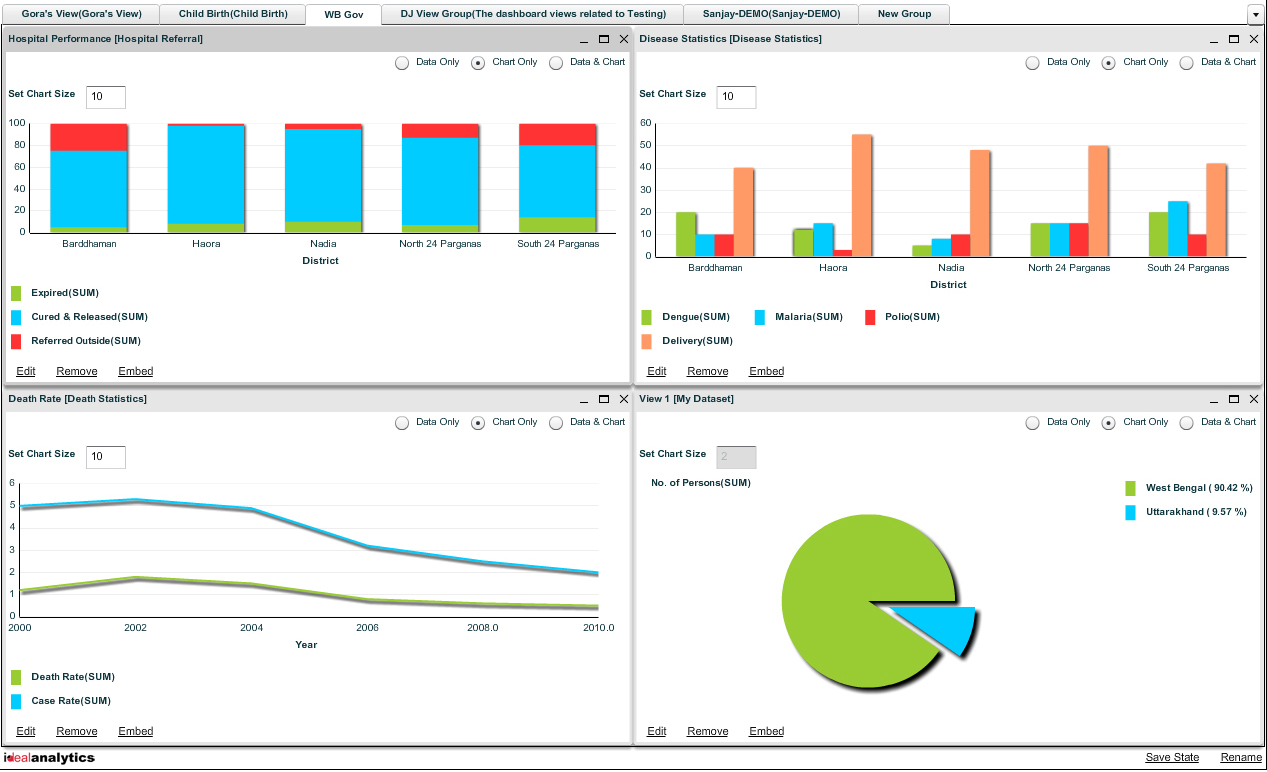The width and height of the screenshot is (1267, 772).
Task: Click the green Dengue(SUM) legend marker
Action: click(x=648, y=317)
